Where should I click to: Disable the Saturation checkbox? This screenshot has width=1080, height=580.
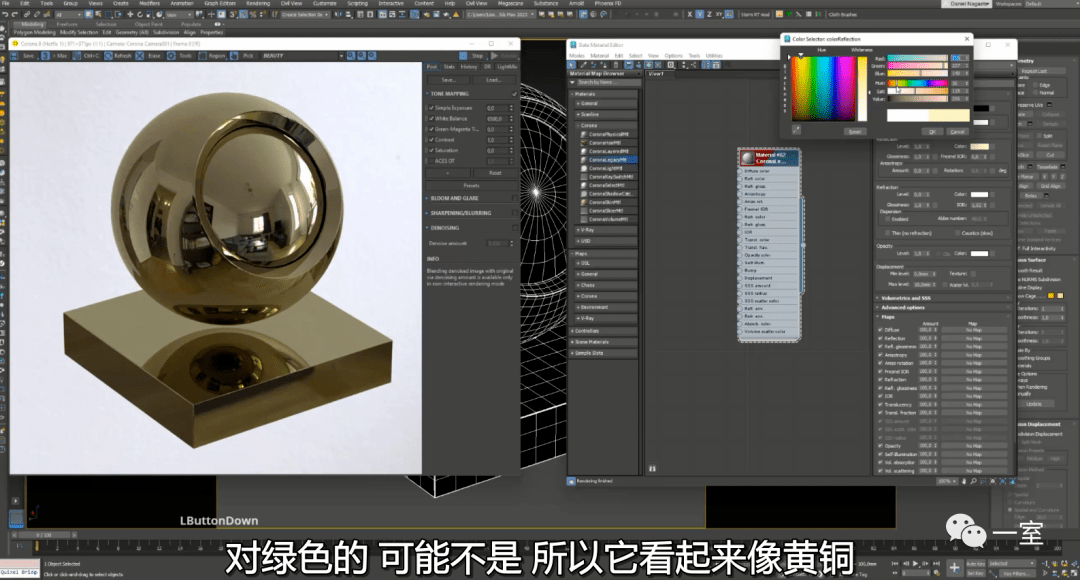click(432, 151)
